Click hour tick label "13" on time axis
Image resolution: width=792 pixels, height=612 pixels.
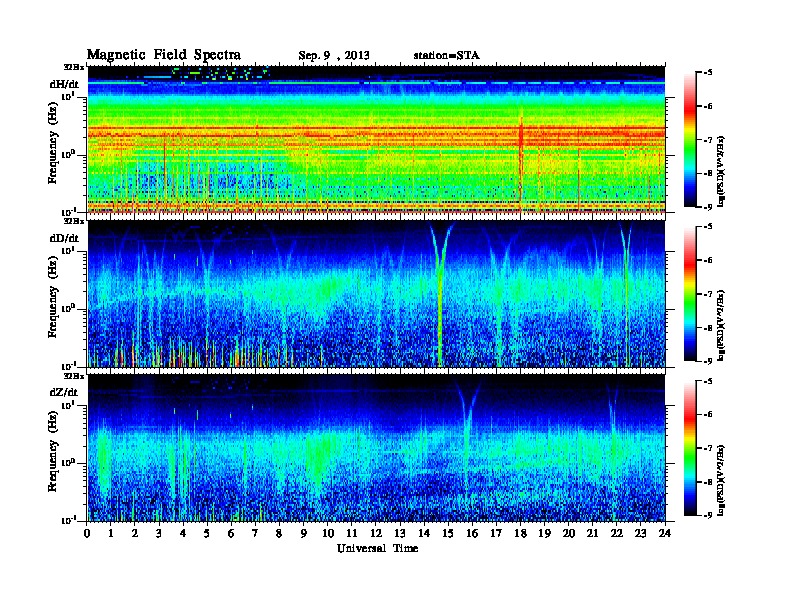pos(400,533)
